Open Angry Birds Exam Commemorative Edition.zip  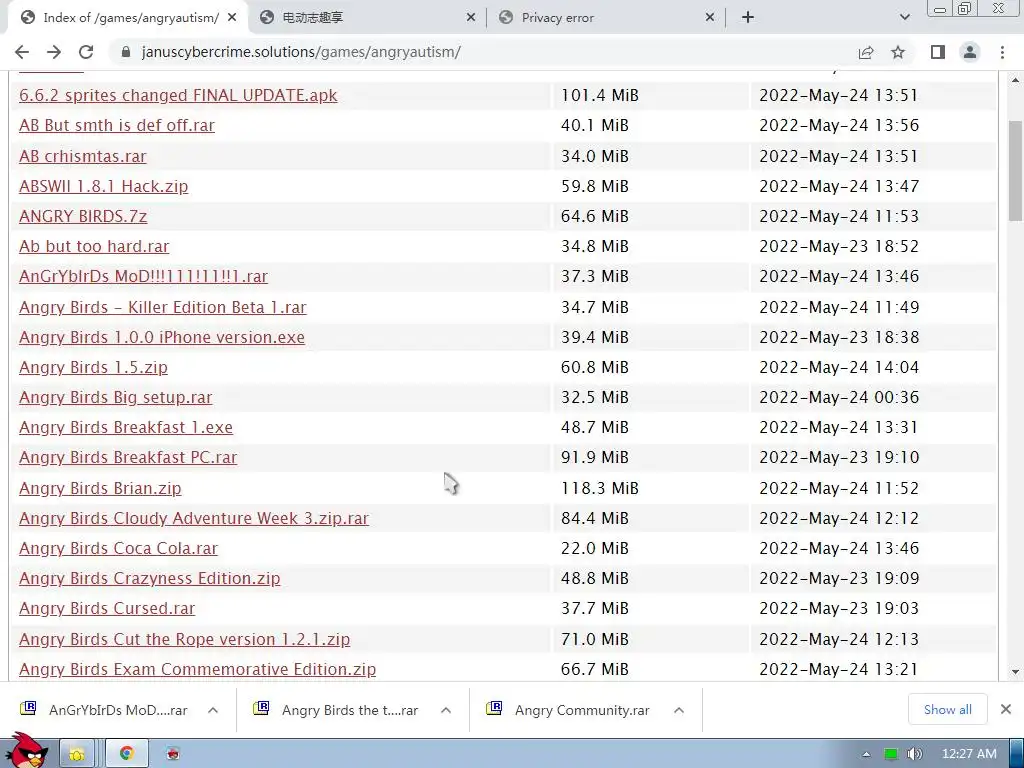click(197, 669)
